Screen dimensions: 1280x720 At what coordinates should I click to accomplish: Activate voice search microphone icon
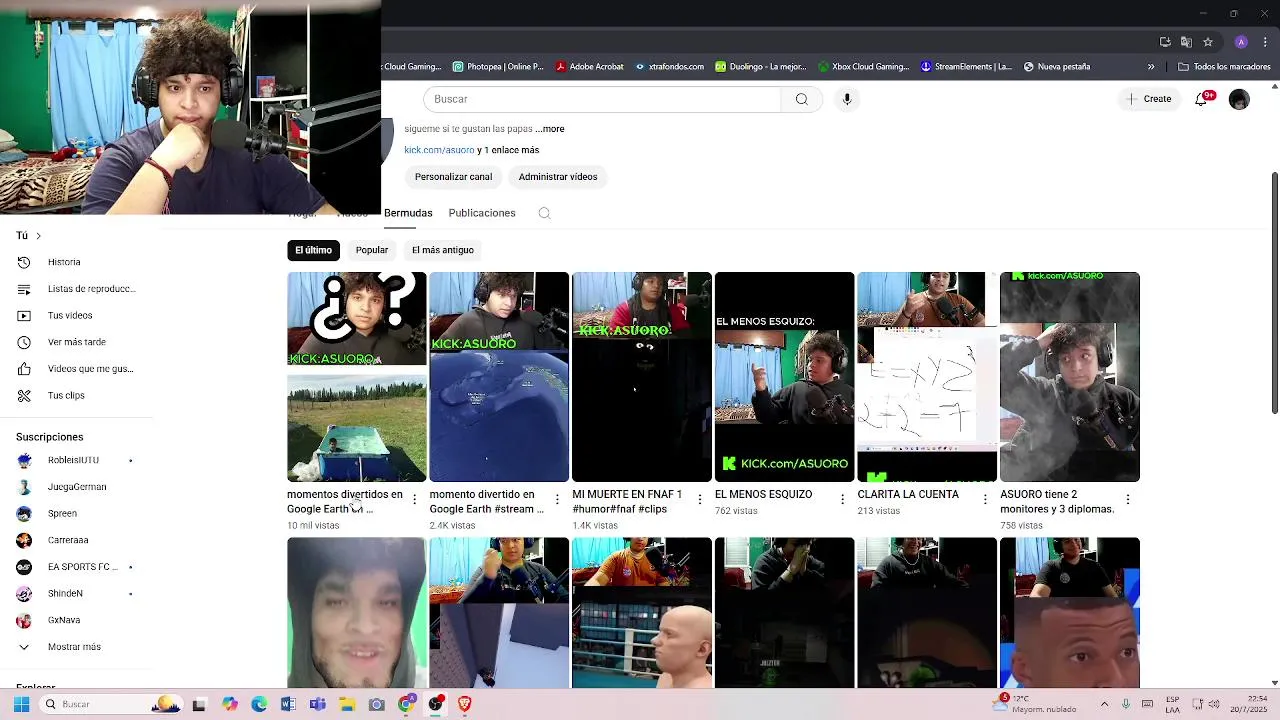tap(847, 99)
